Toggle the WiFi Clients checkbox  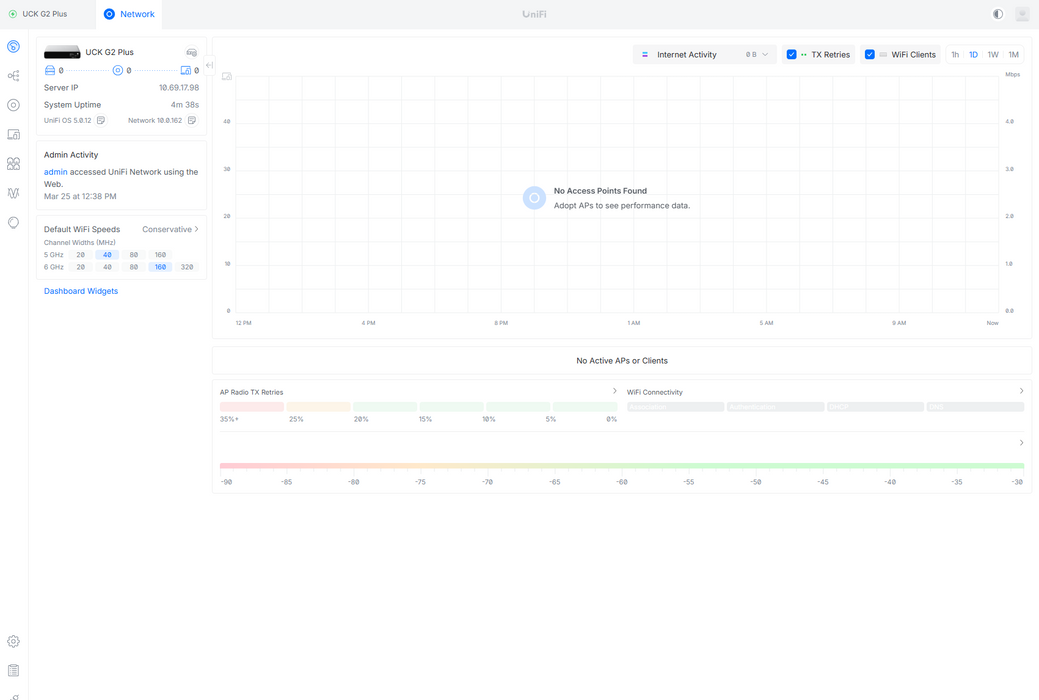869,54
